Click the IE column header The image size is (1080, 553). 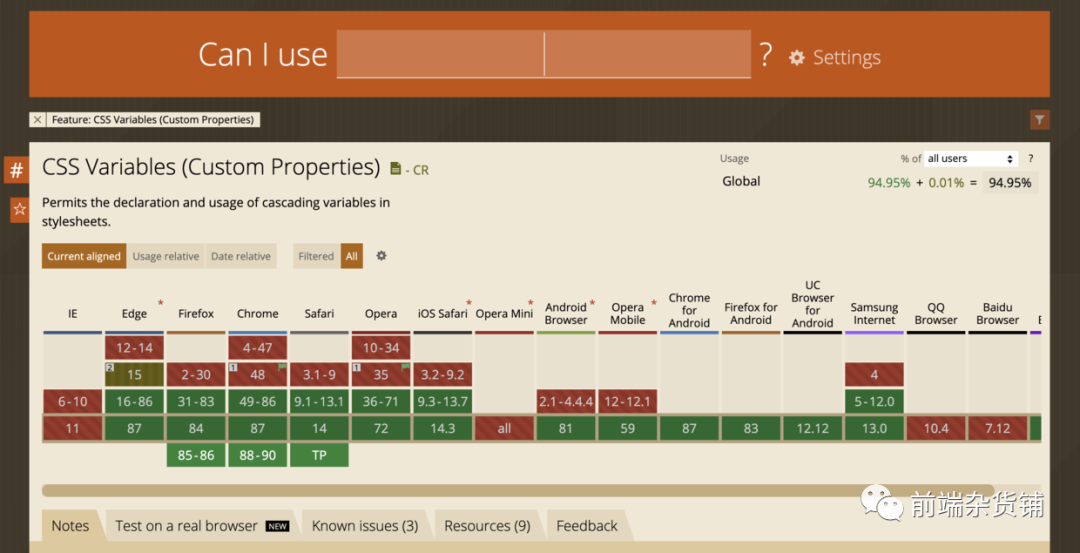click(72, 313)
